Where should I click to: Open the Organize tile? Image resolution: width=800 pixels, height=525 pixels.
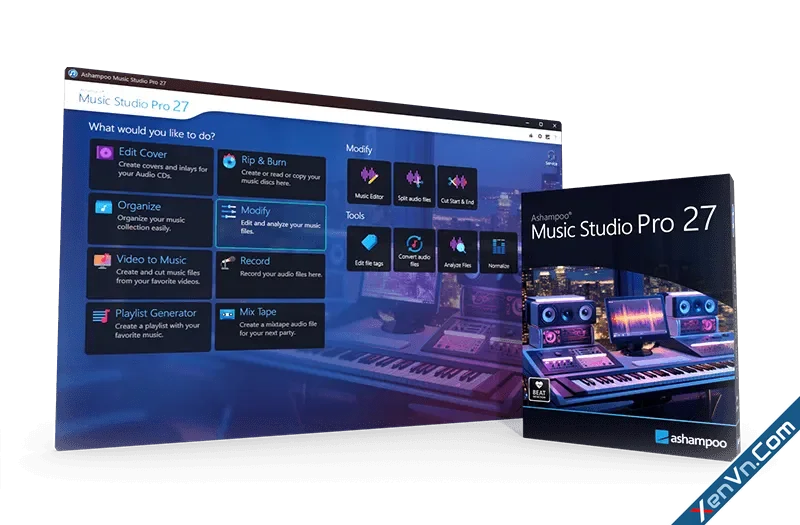pos(151,220)
